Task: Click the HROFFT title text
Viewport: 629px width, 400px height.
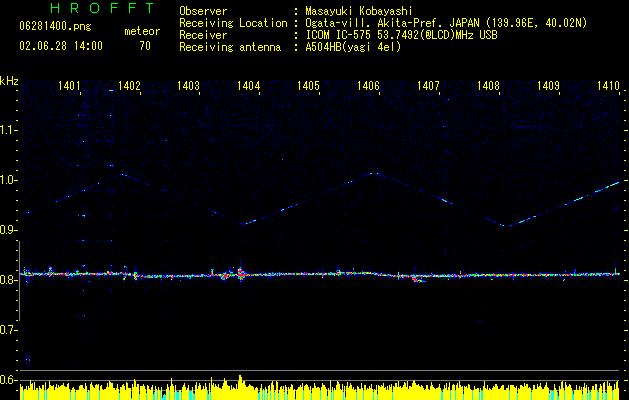Action: click(103, 8)
